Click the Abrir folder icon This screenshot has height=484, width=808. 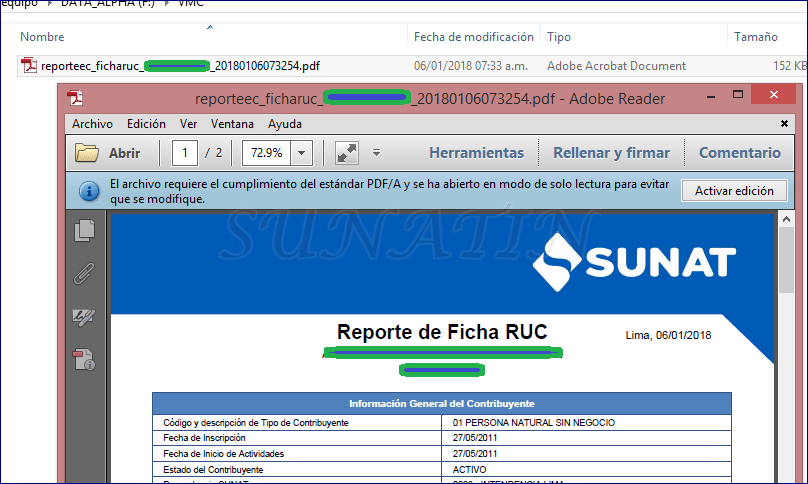(x=88, y=153)
